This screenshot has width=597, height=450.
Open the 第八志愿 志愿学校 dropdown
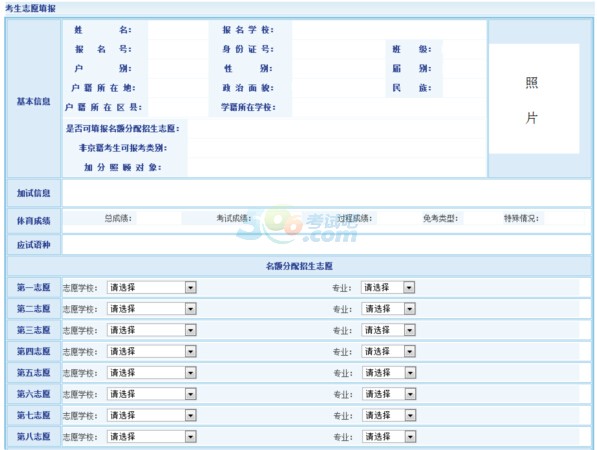[x=152, y=437]
